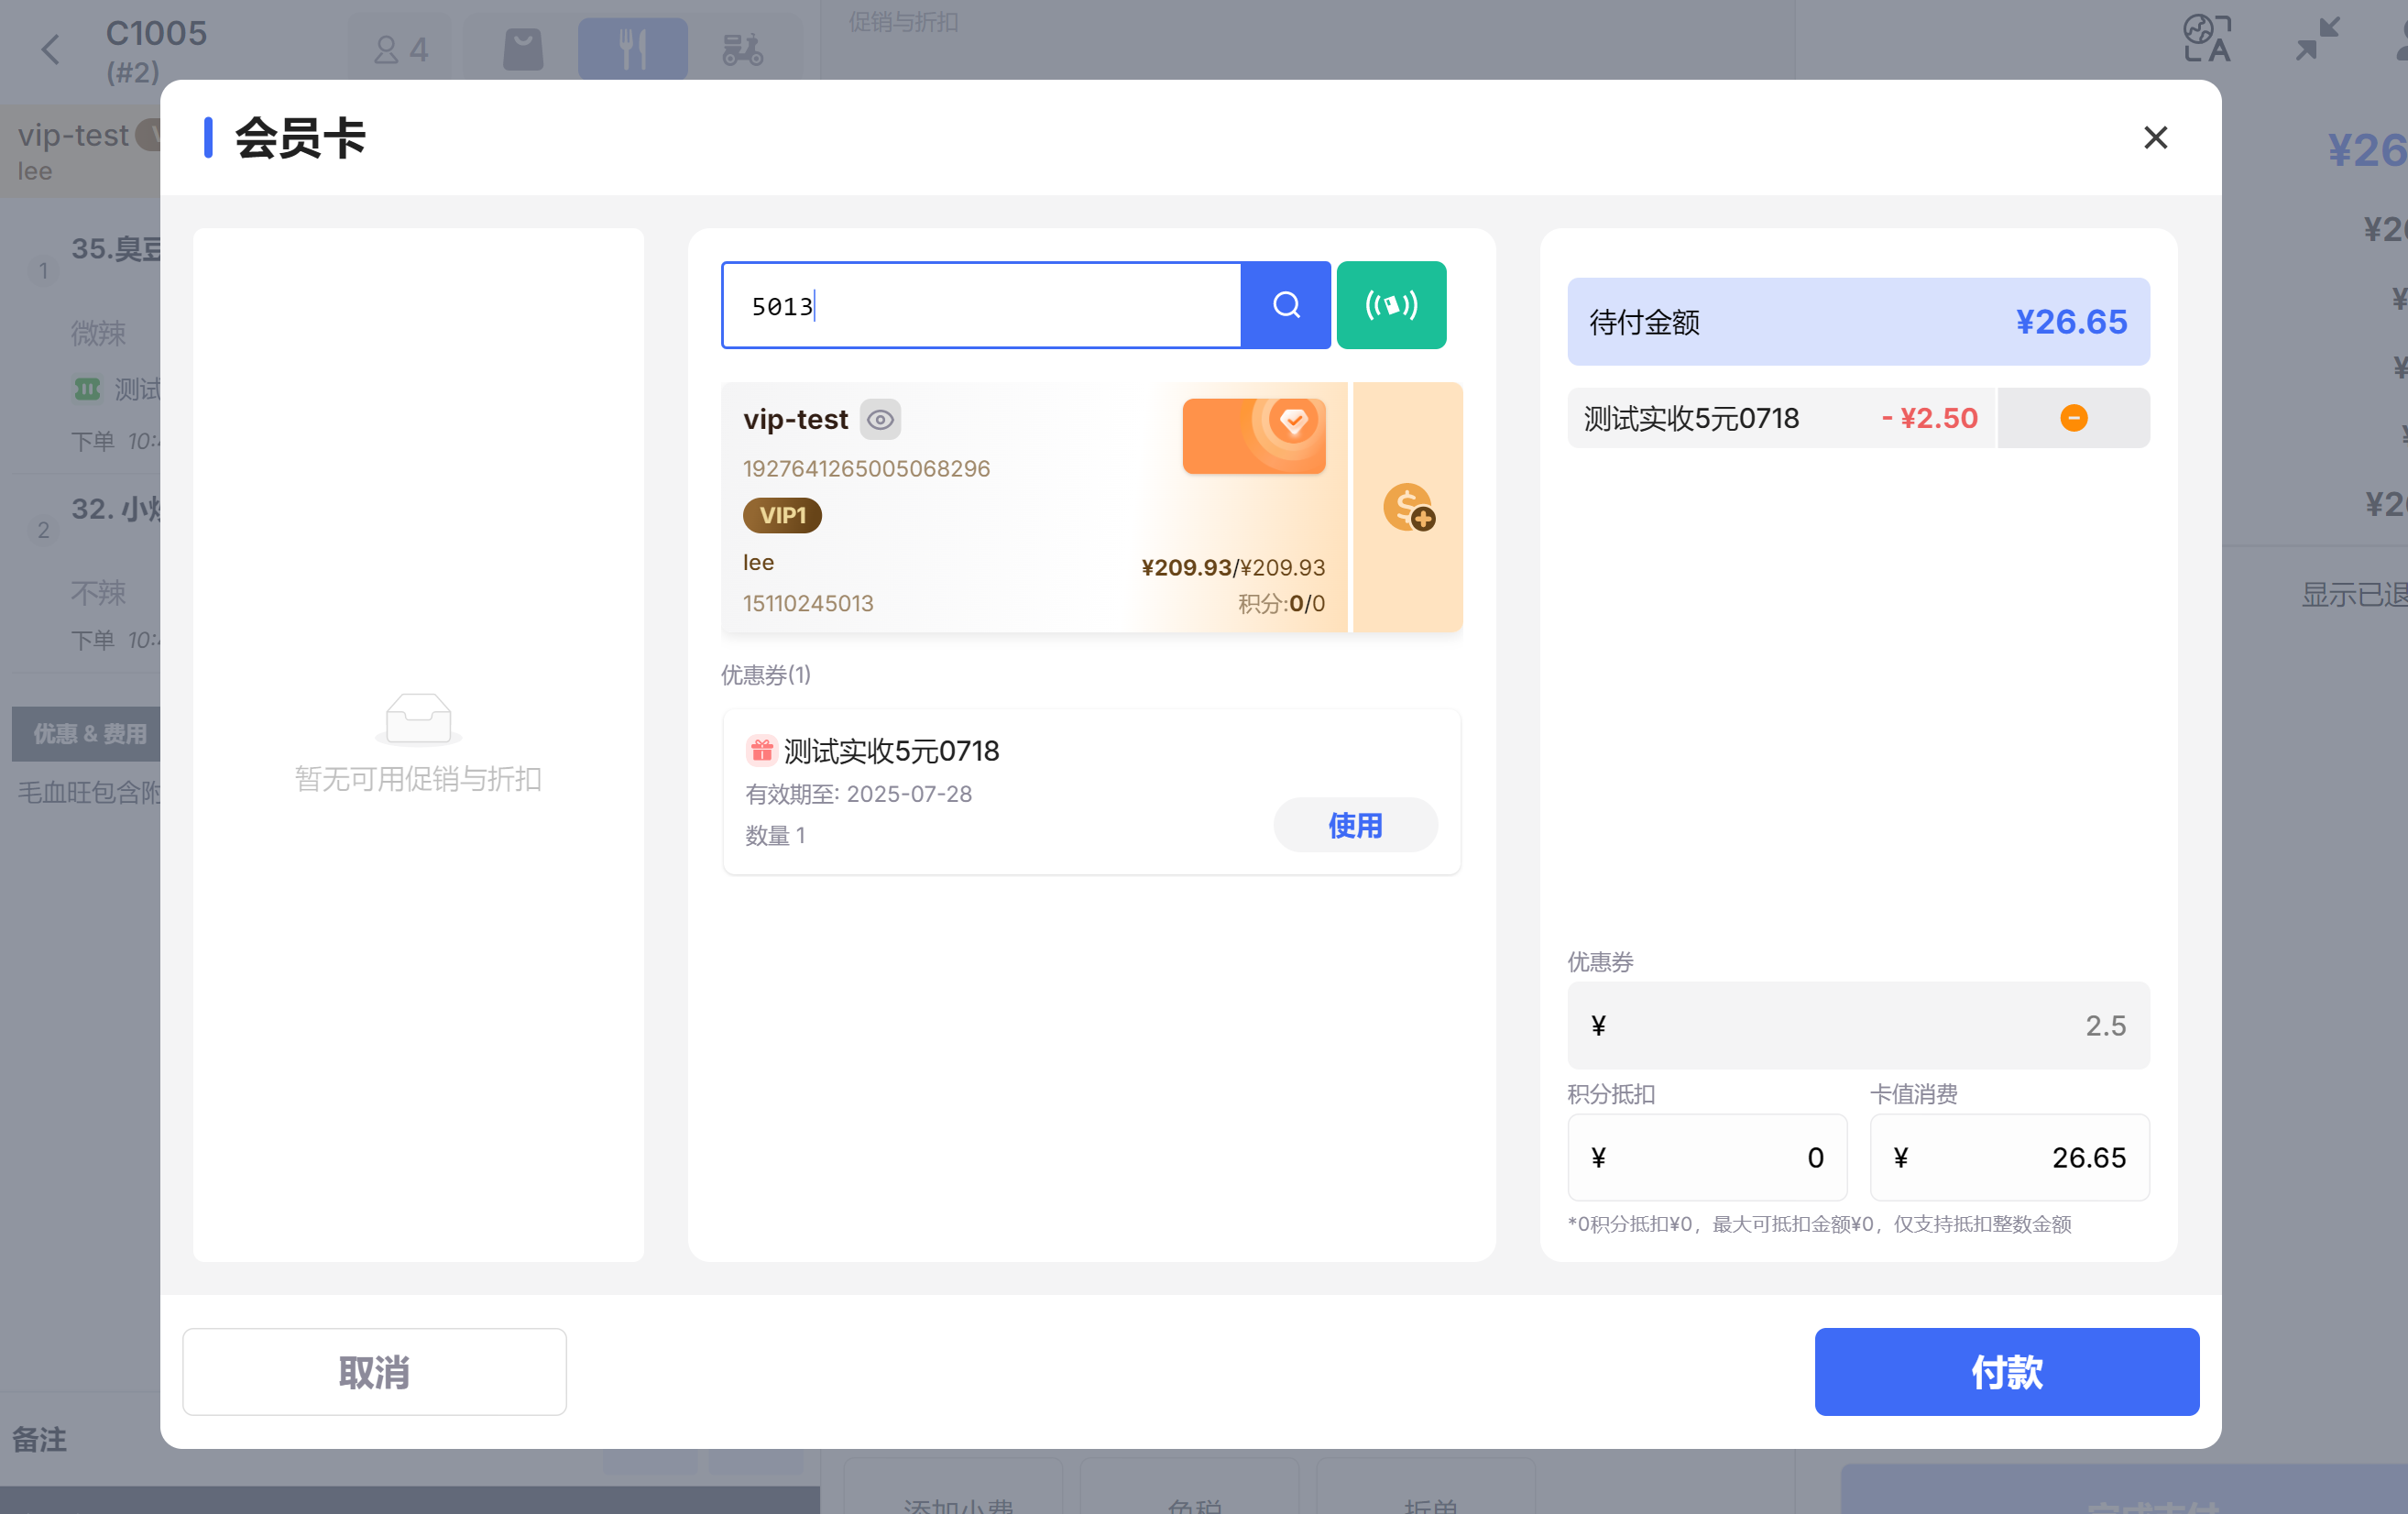Image resolution: width=2408 pixels, height=1514 pixels.
Task: Click the 优惠券 amount field showing 2.5
Action: 1858,1025
